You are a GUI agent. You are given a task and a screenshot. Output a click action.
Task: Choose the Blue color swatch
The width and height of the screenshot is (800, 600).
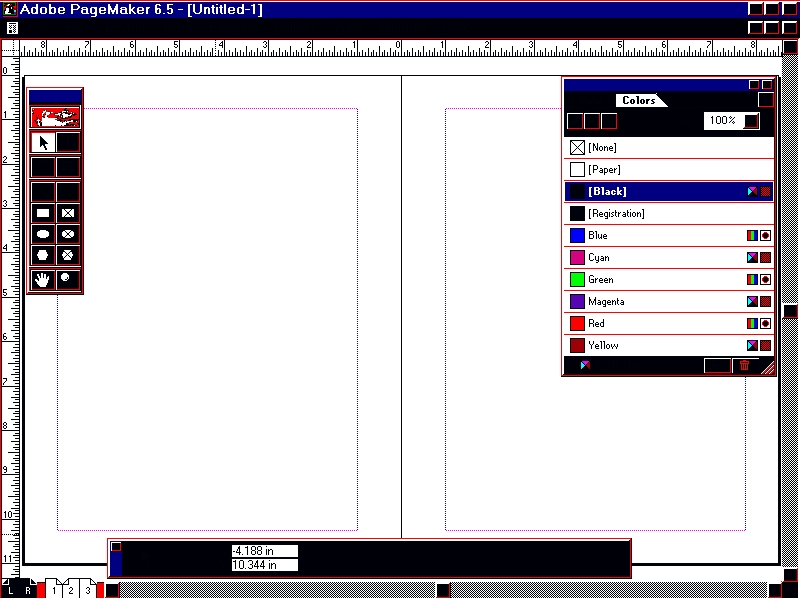[x=577, y=236]
